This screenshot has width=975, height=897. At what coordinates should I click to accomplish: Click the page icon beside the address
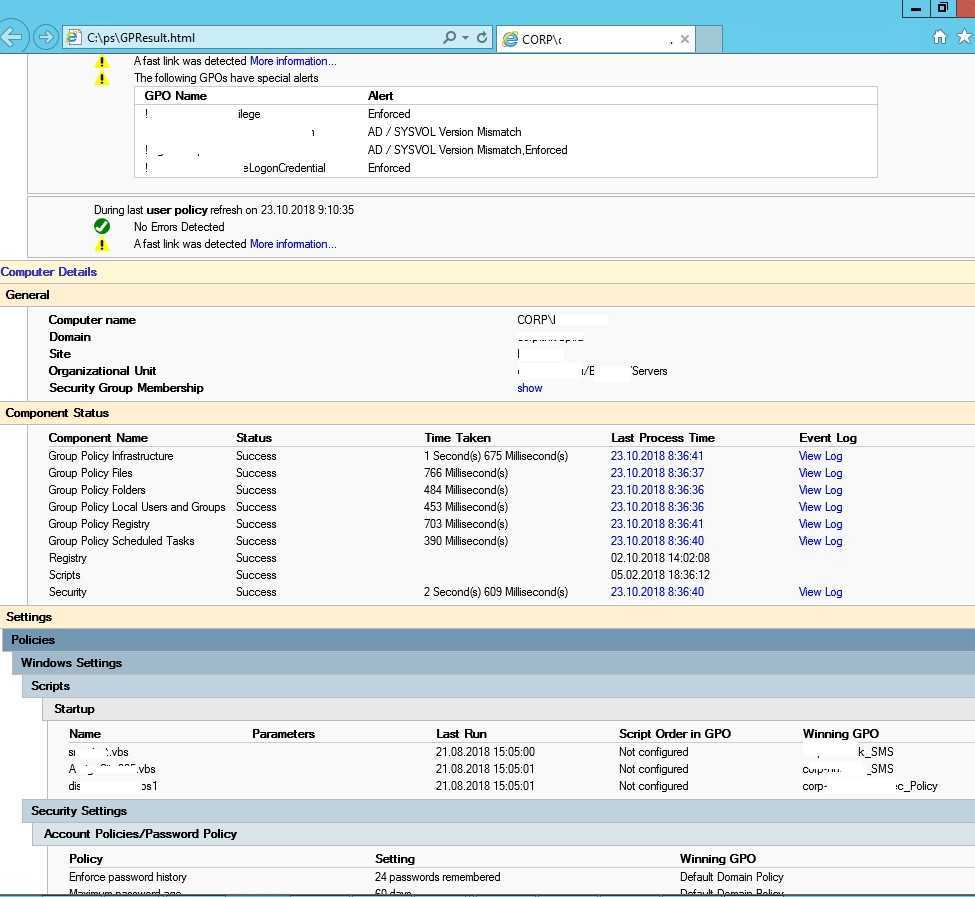pos(73,38)
